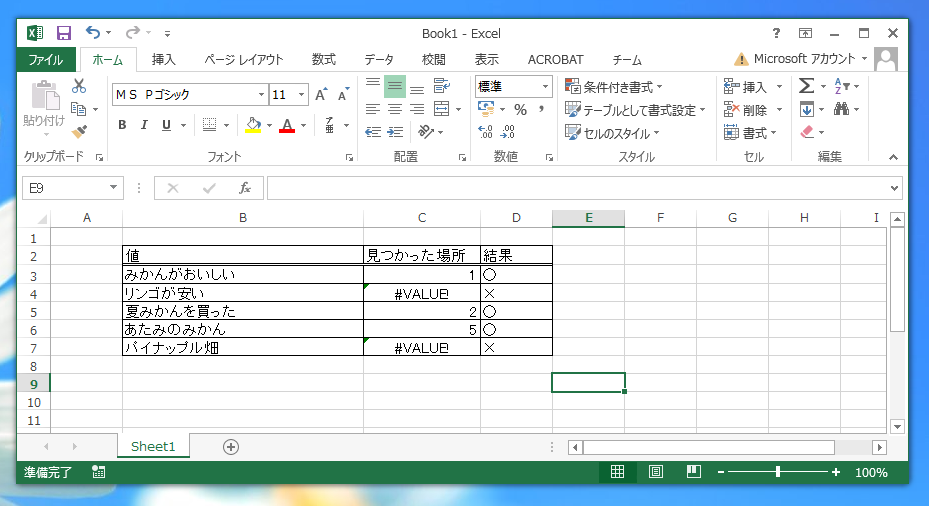Increase font size with large A icon
This screenshot has height=506, width=929.
tap(321, 95)
